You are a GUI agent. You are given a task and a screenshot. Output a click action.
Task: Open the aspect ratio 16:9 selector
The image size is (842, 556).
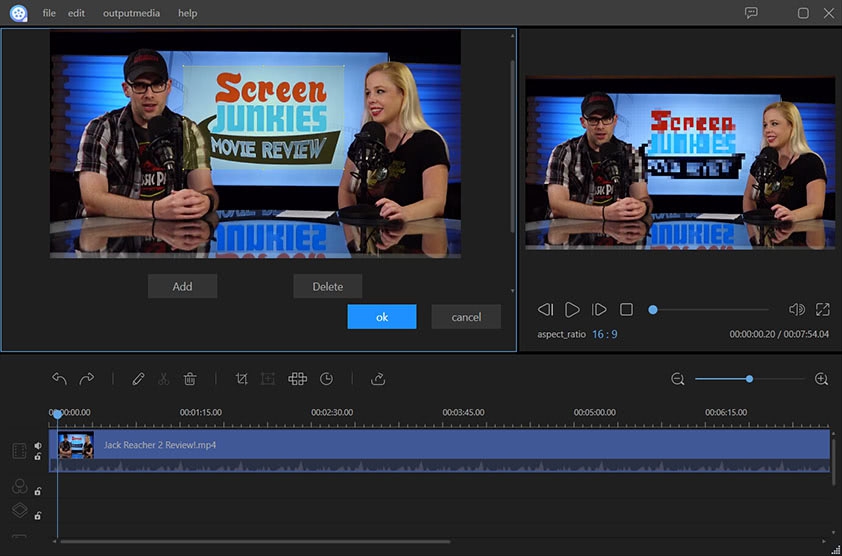click(604, 334)
